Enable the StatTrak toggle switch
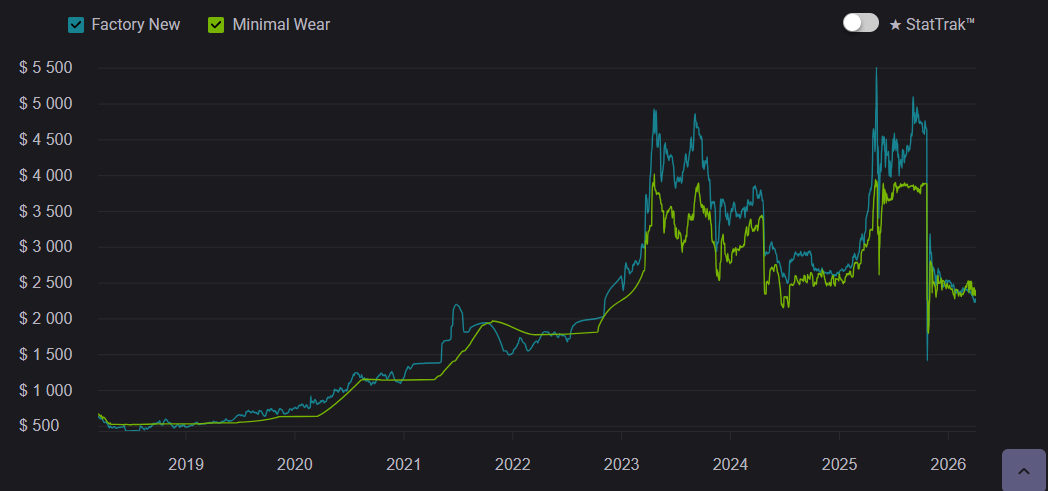1048x491 pixels. pyautogui.click(x=860, y=23)
